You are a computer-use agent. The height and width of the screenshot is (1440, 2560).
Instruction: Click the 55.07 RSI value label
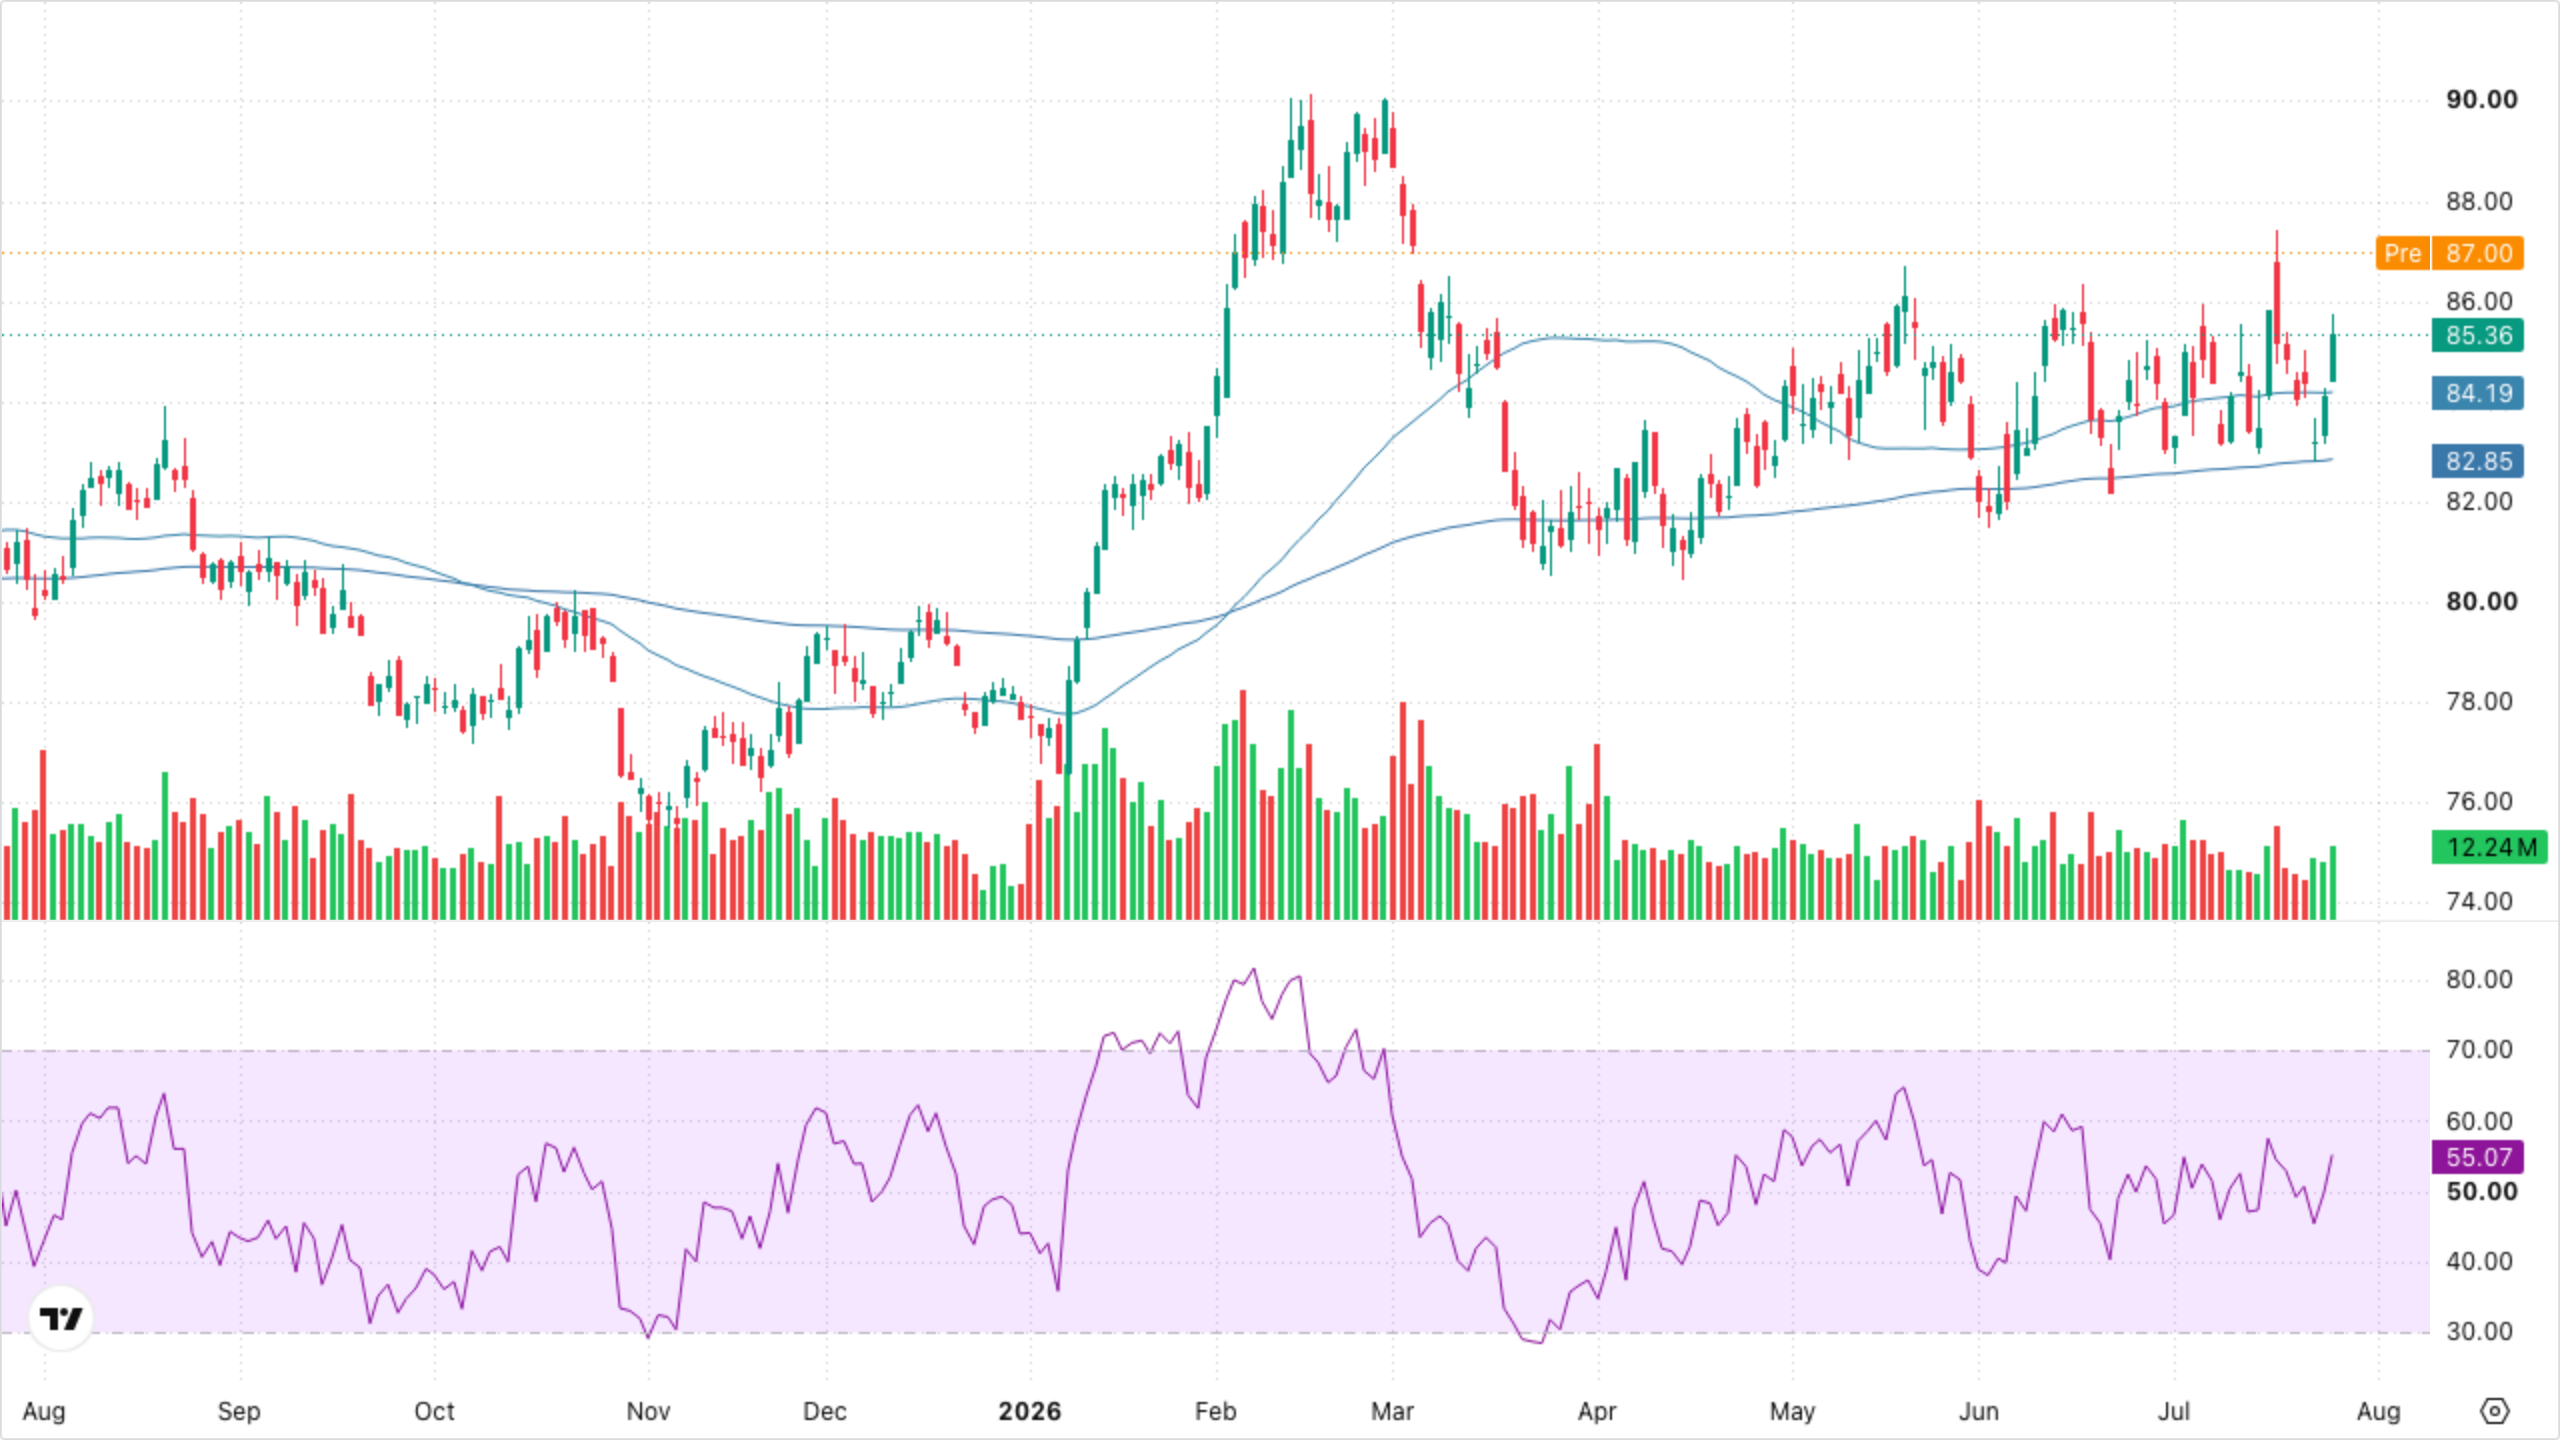click(x=2478, y=1157)
